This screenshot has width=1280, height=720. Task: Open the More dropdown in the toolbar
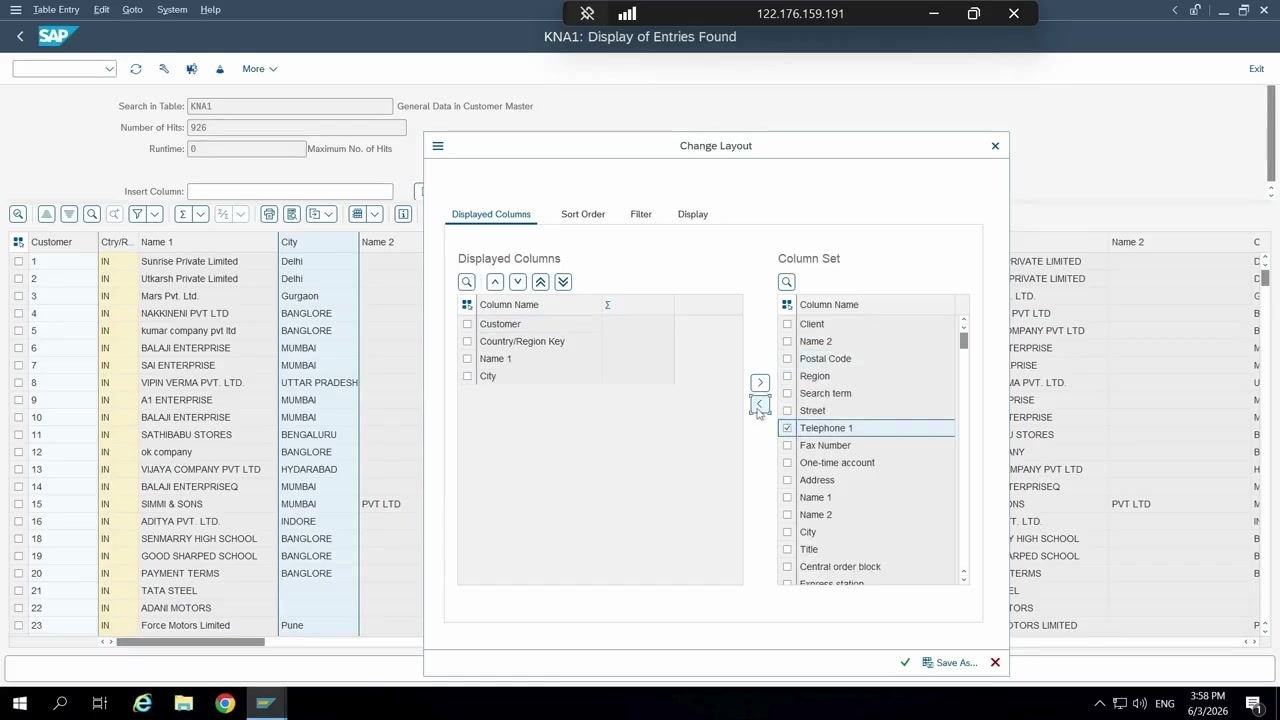pos(259,69)
